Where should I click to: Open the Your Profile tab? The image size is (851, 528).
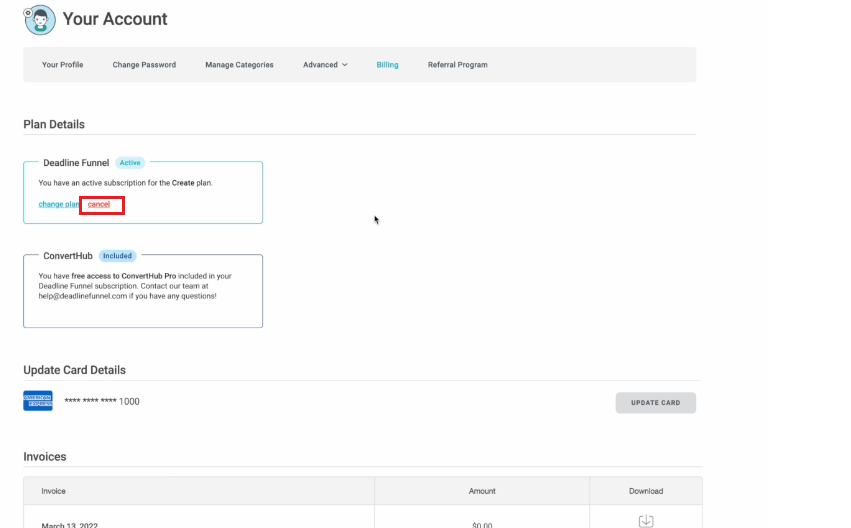point(62,65)
